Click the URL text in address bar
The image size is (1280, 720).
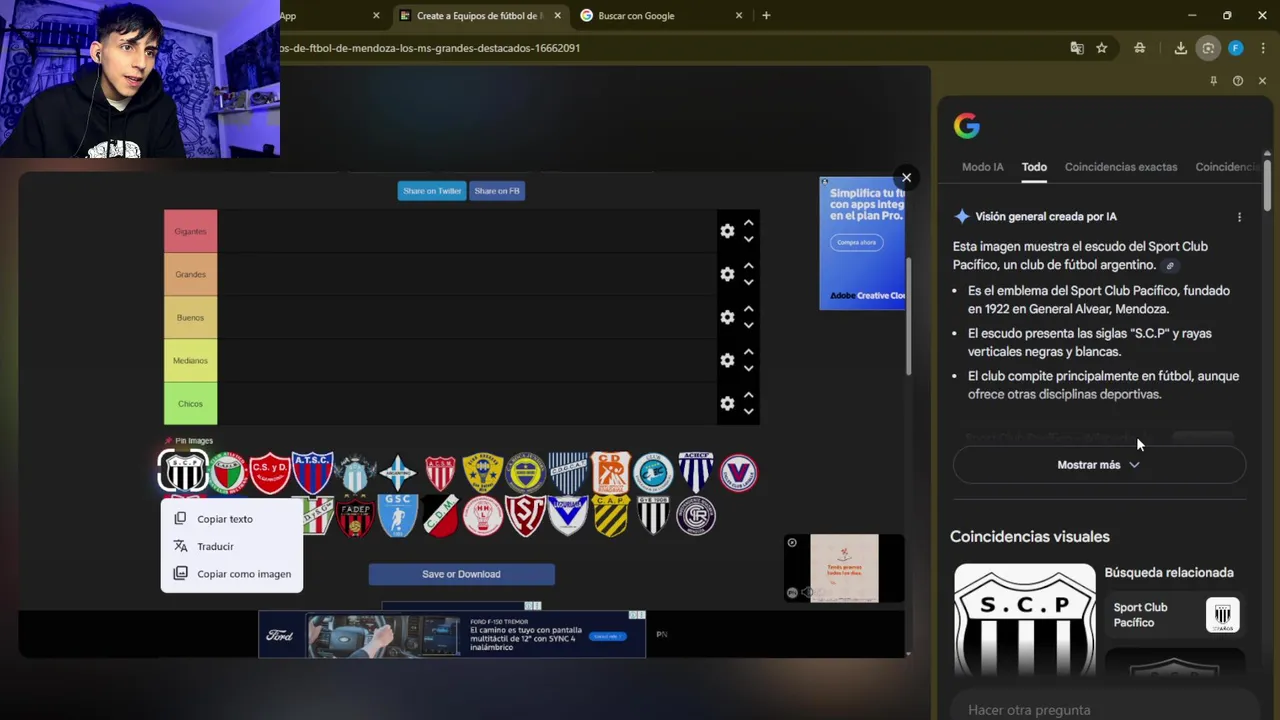(430, 48)
